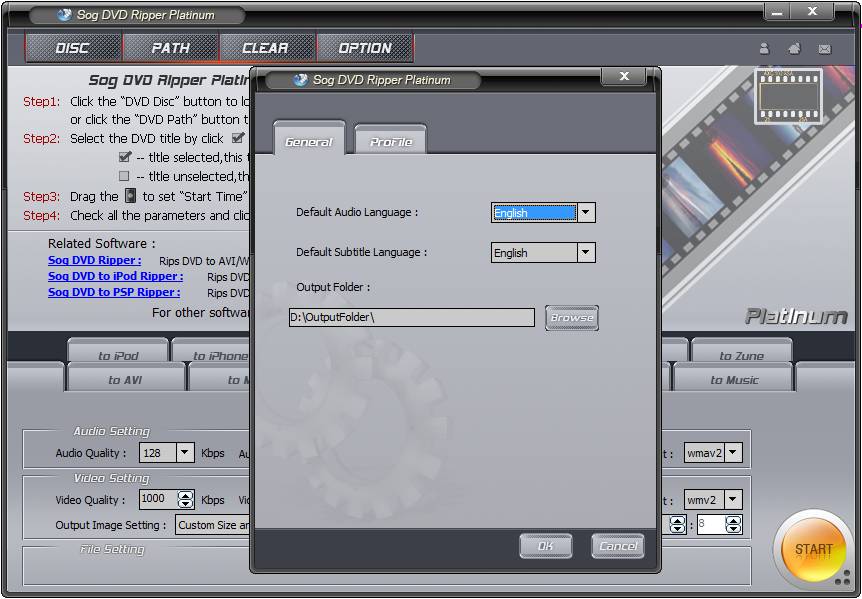
Task: Expand the Default Audio Language dropdown arrow
Action: pyautogui.click(x=586, y=213)
